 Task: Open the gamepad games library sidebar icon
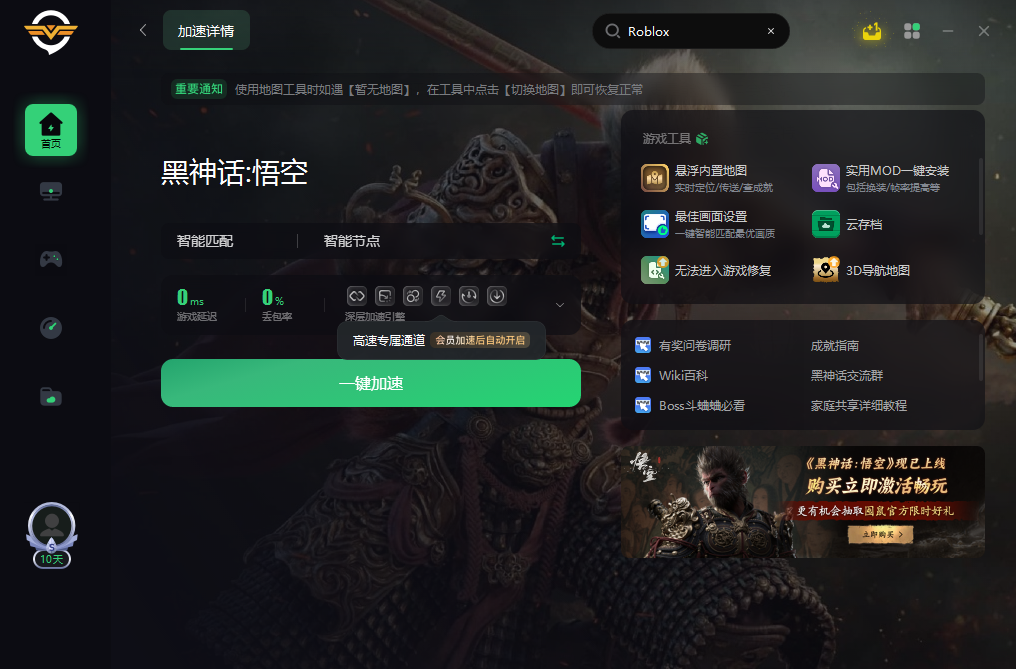tap(51, 259)
